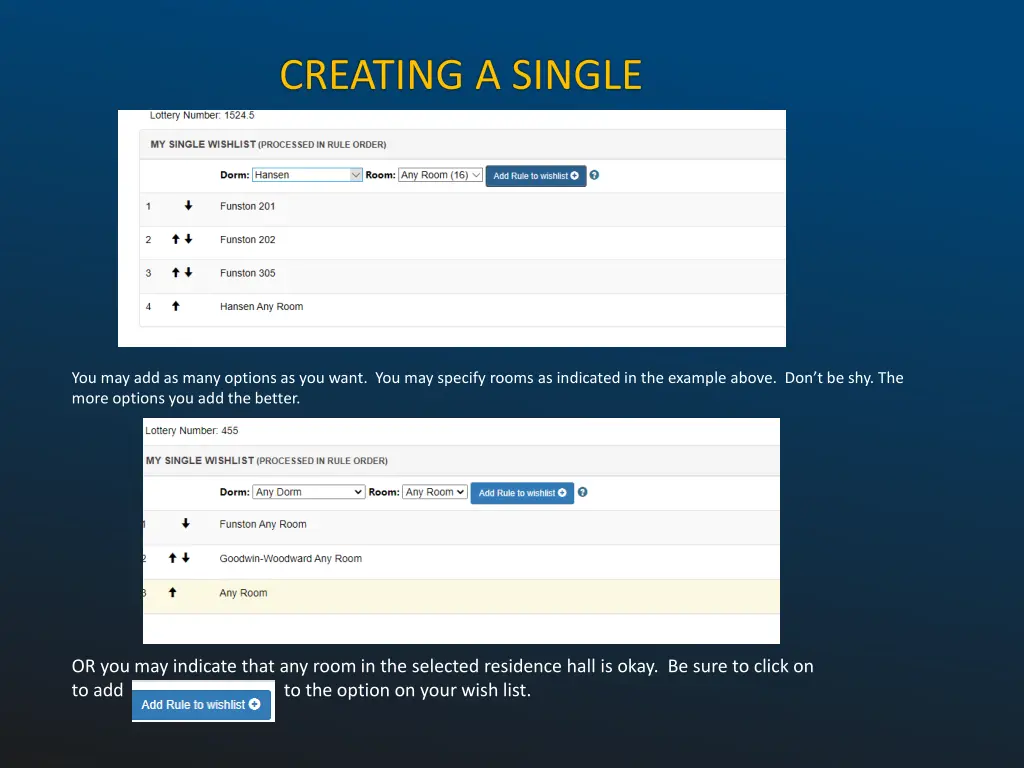Raise Hansen Any Room with its up arrow
Image resolution: width=1024 pixels, height=768 pixels.
176,307
